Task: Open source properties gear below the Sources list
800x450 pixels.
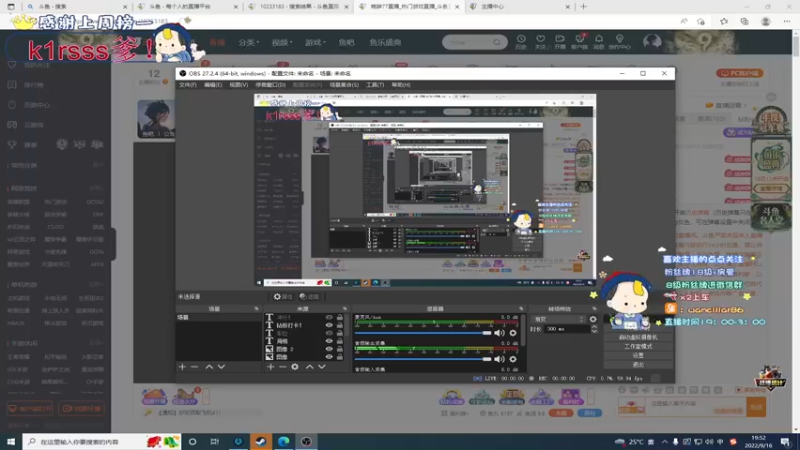Action: click(x=295, y=366)
